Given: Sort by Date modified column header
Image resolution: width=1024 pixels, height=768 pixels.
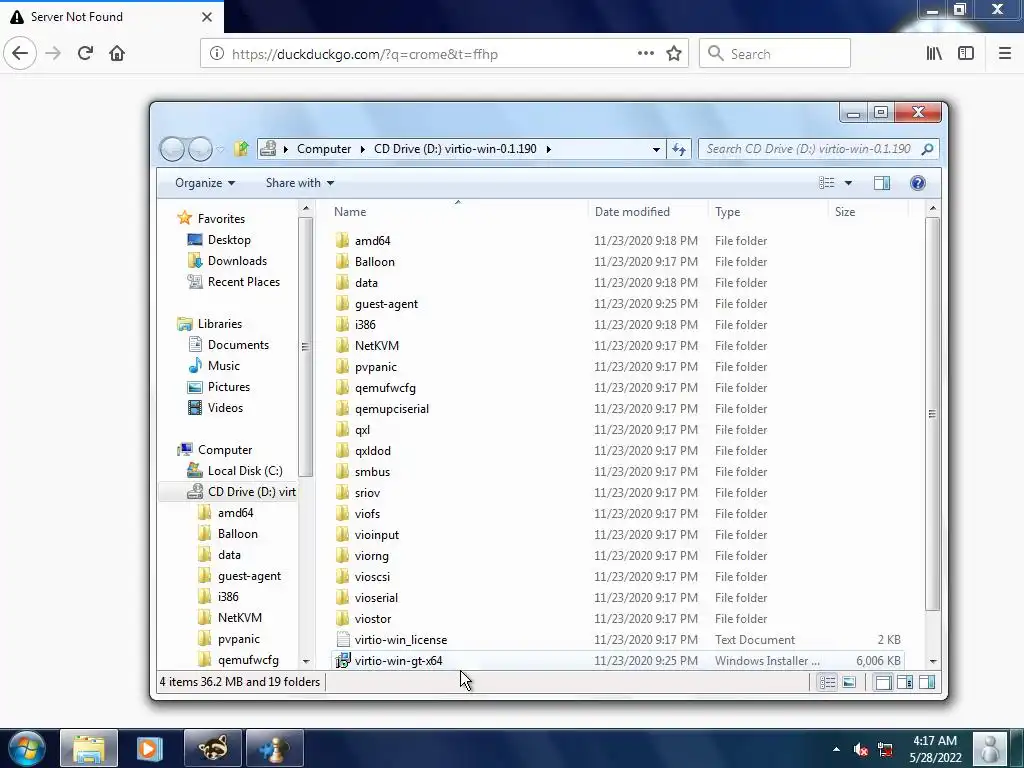Looking at the screenshot, I should click(648, 212).
